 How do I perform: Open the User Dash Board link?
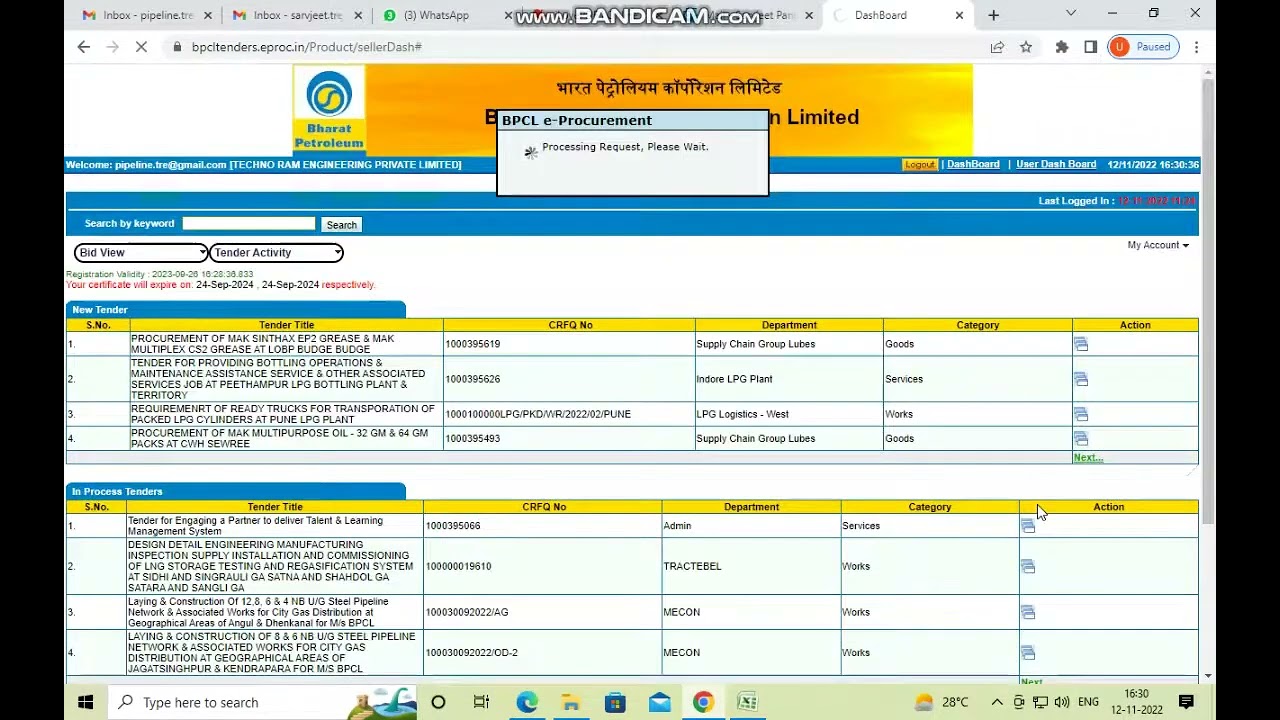(x=1056, y=165)
